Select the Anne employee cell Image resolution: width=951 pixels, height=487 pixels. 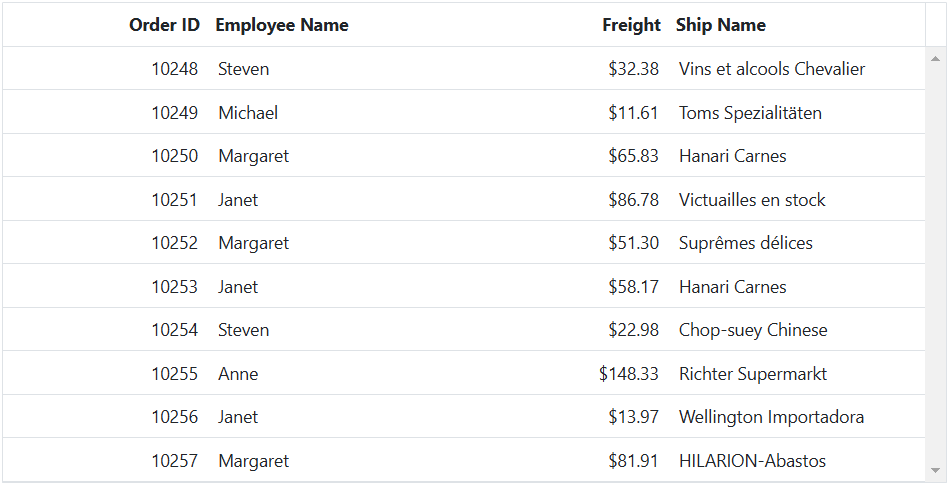tap(238, 374)
